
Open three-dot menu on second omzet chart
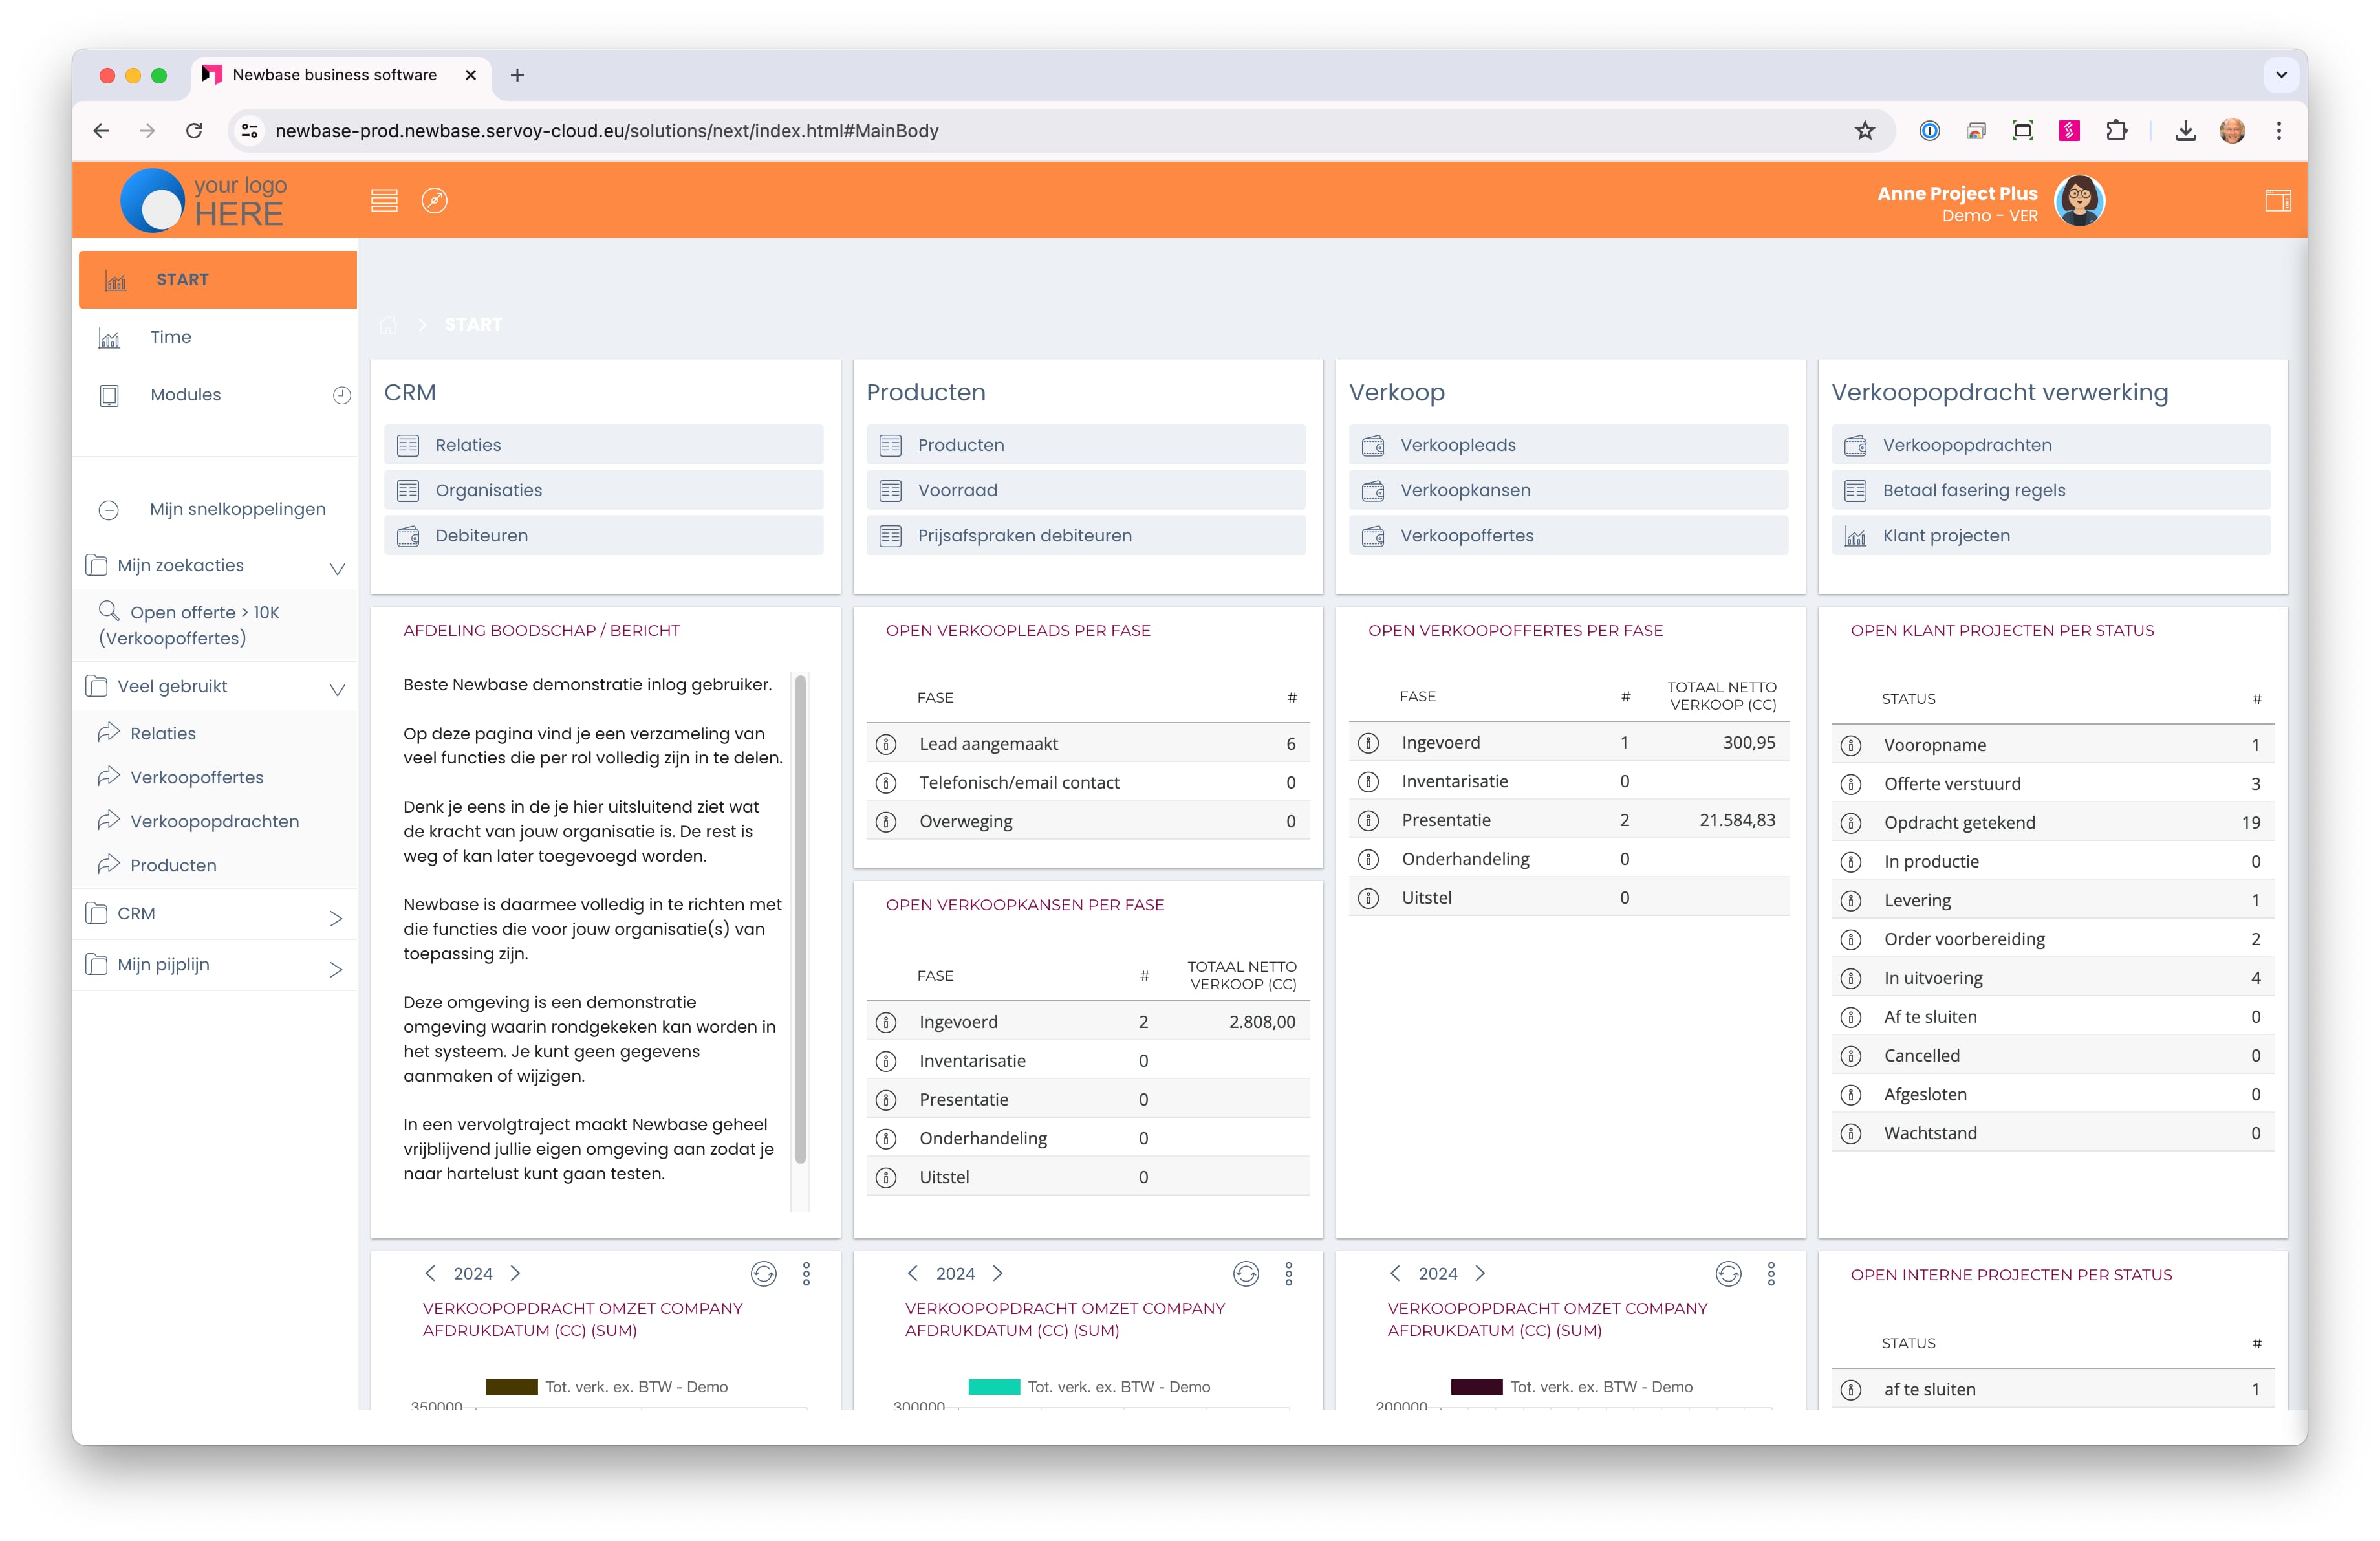tap(1288, 1273)
